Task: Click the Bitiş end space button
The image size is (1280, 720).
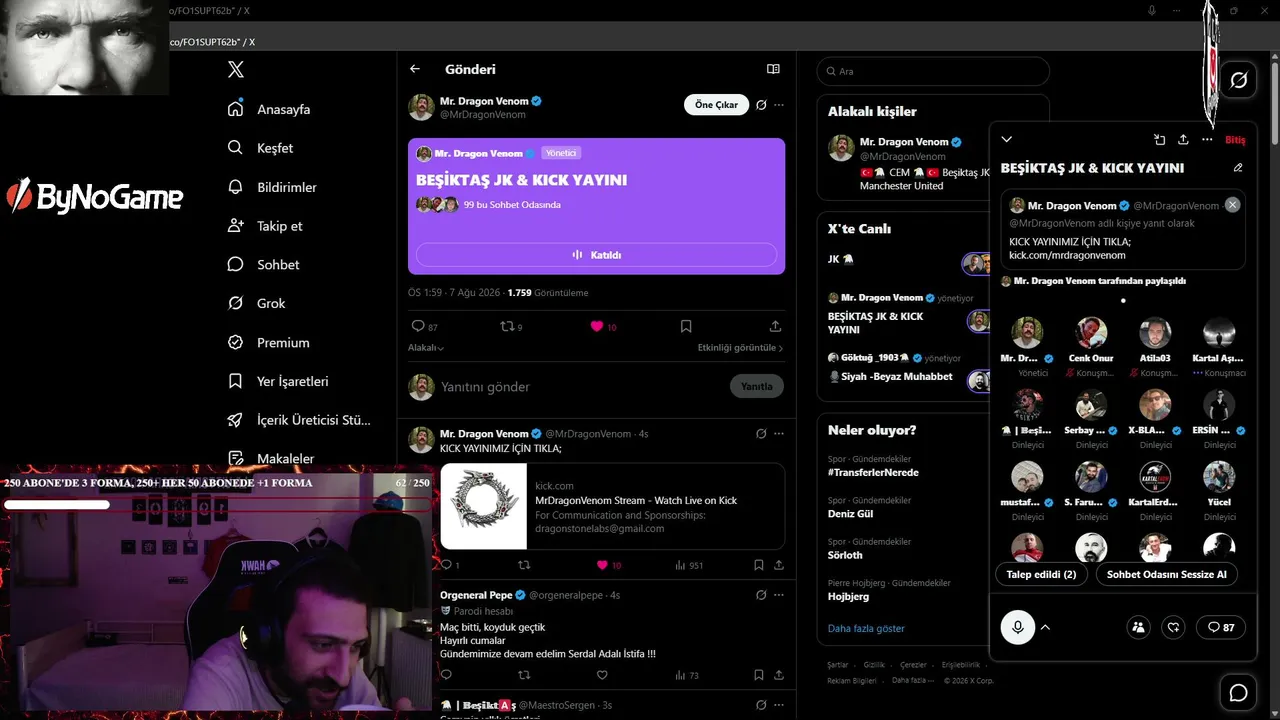Action: pos(1235,140)
